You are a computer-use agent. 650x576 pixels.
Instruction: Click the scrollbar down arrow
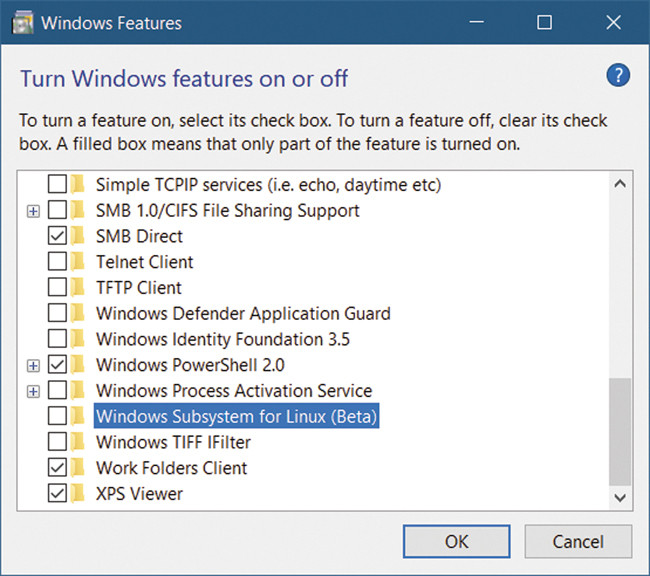tap(620, 496)
